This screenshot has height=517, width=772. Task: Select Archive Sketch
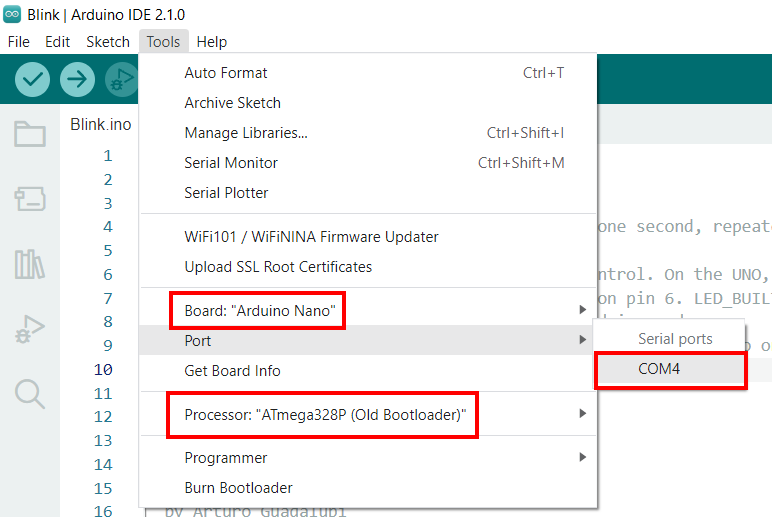click(368, 103)
